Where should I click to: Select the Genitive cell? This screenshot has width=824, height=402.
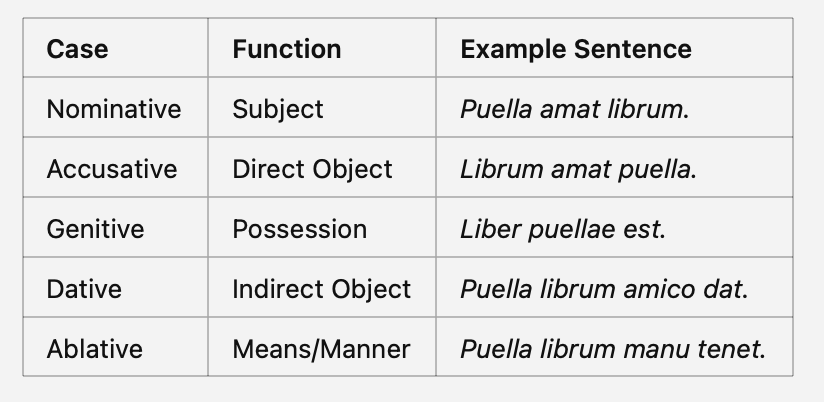click(x=96, y=228)
